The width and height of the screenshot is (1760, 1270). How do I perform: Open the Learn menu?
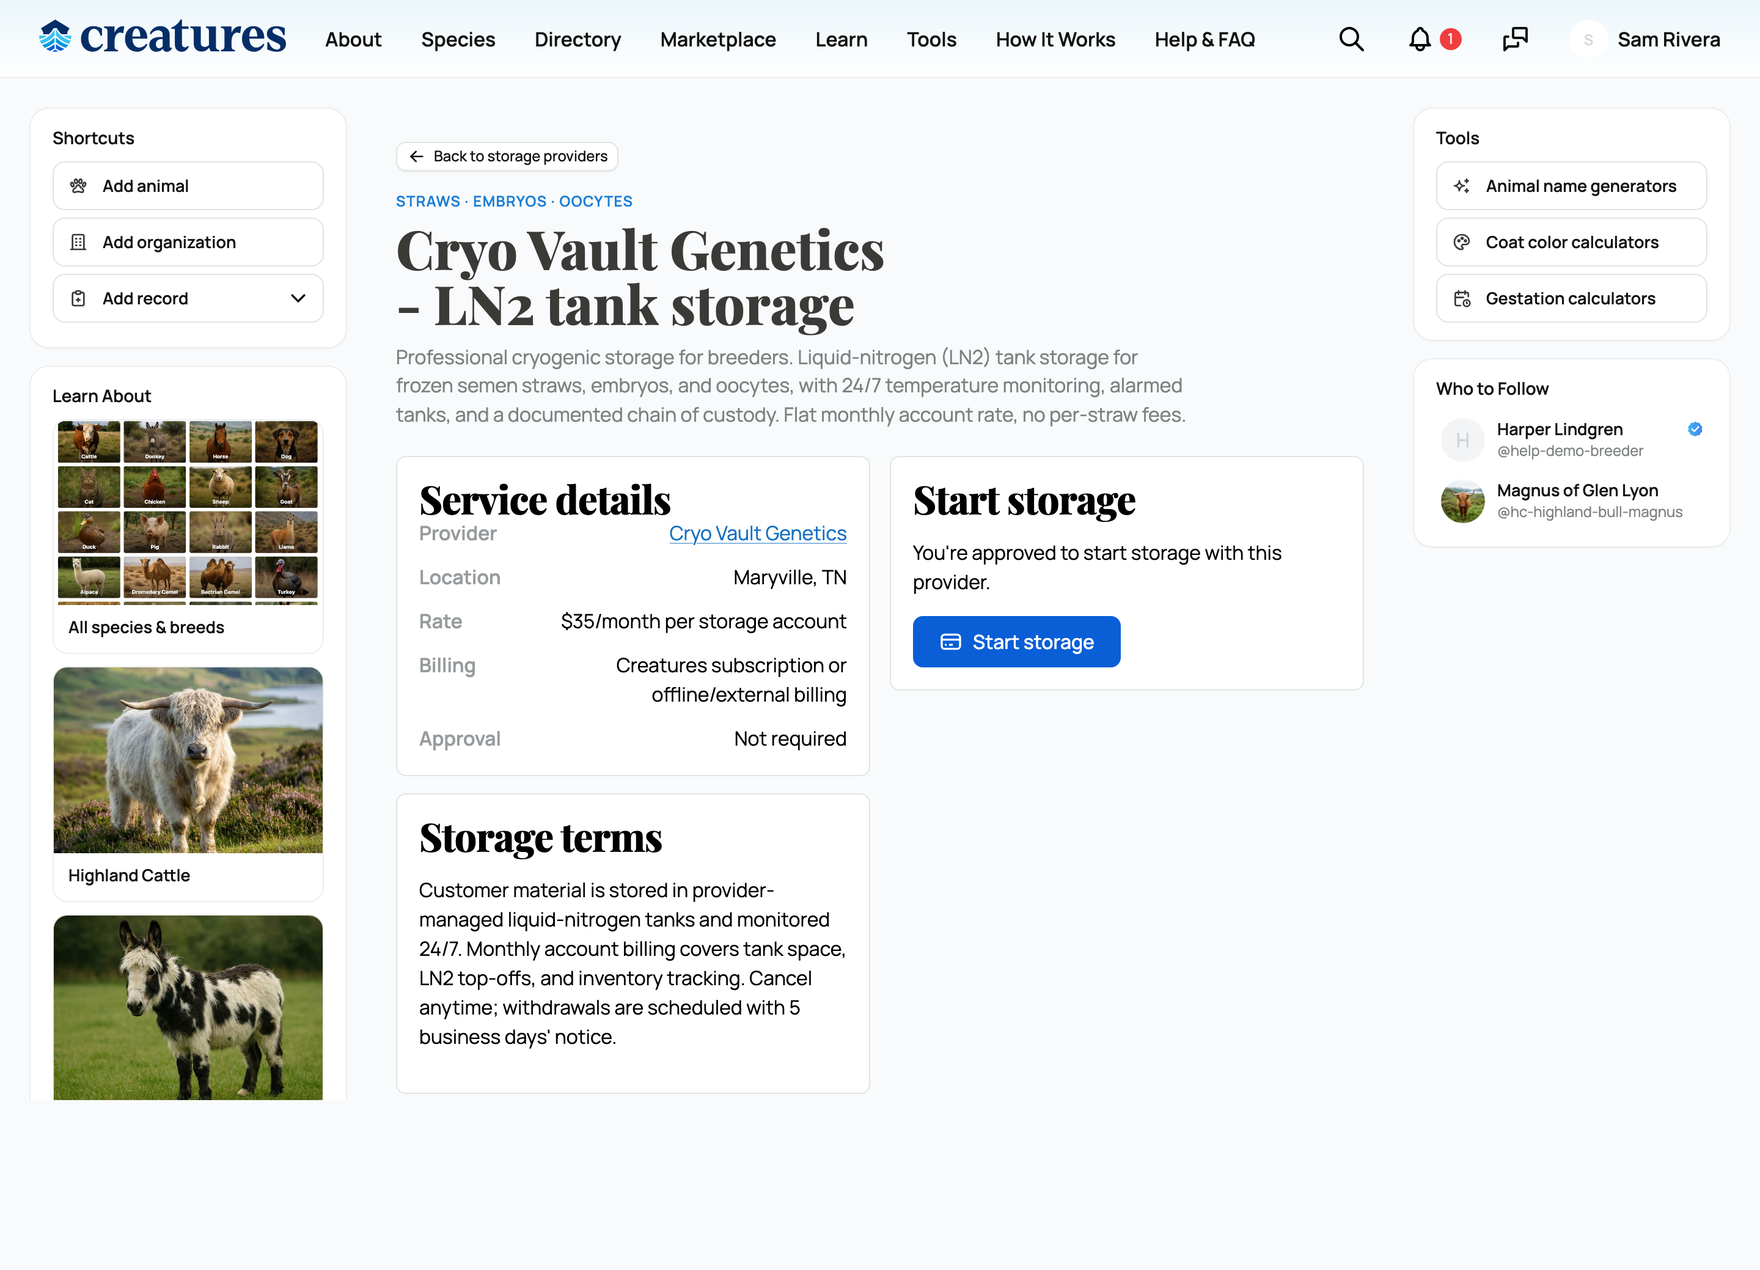coord(841,39)
